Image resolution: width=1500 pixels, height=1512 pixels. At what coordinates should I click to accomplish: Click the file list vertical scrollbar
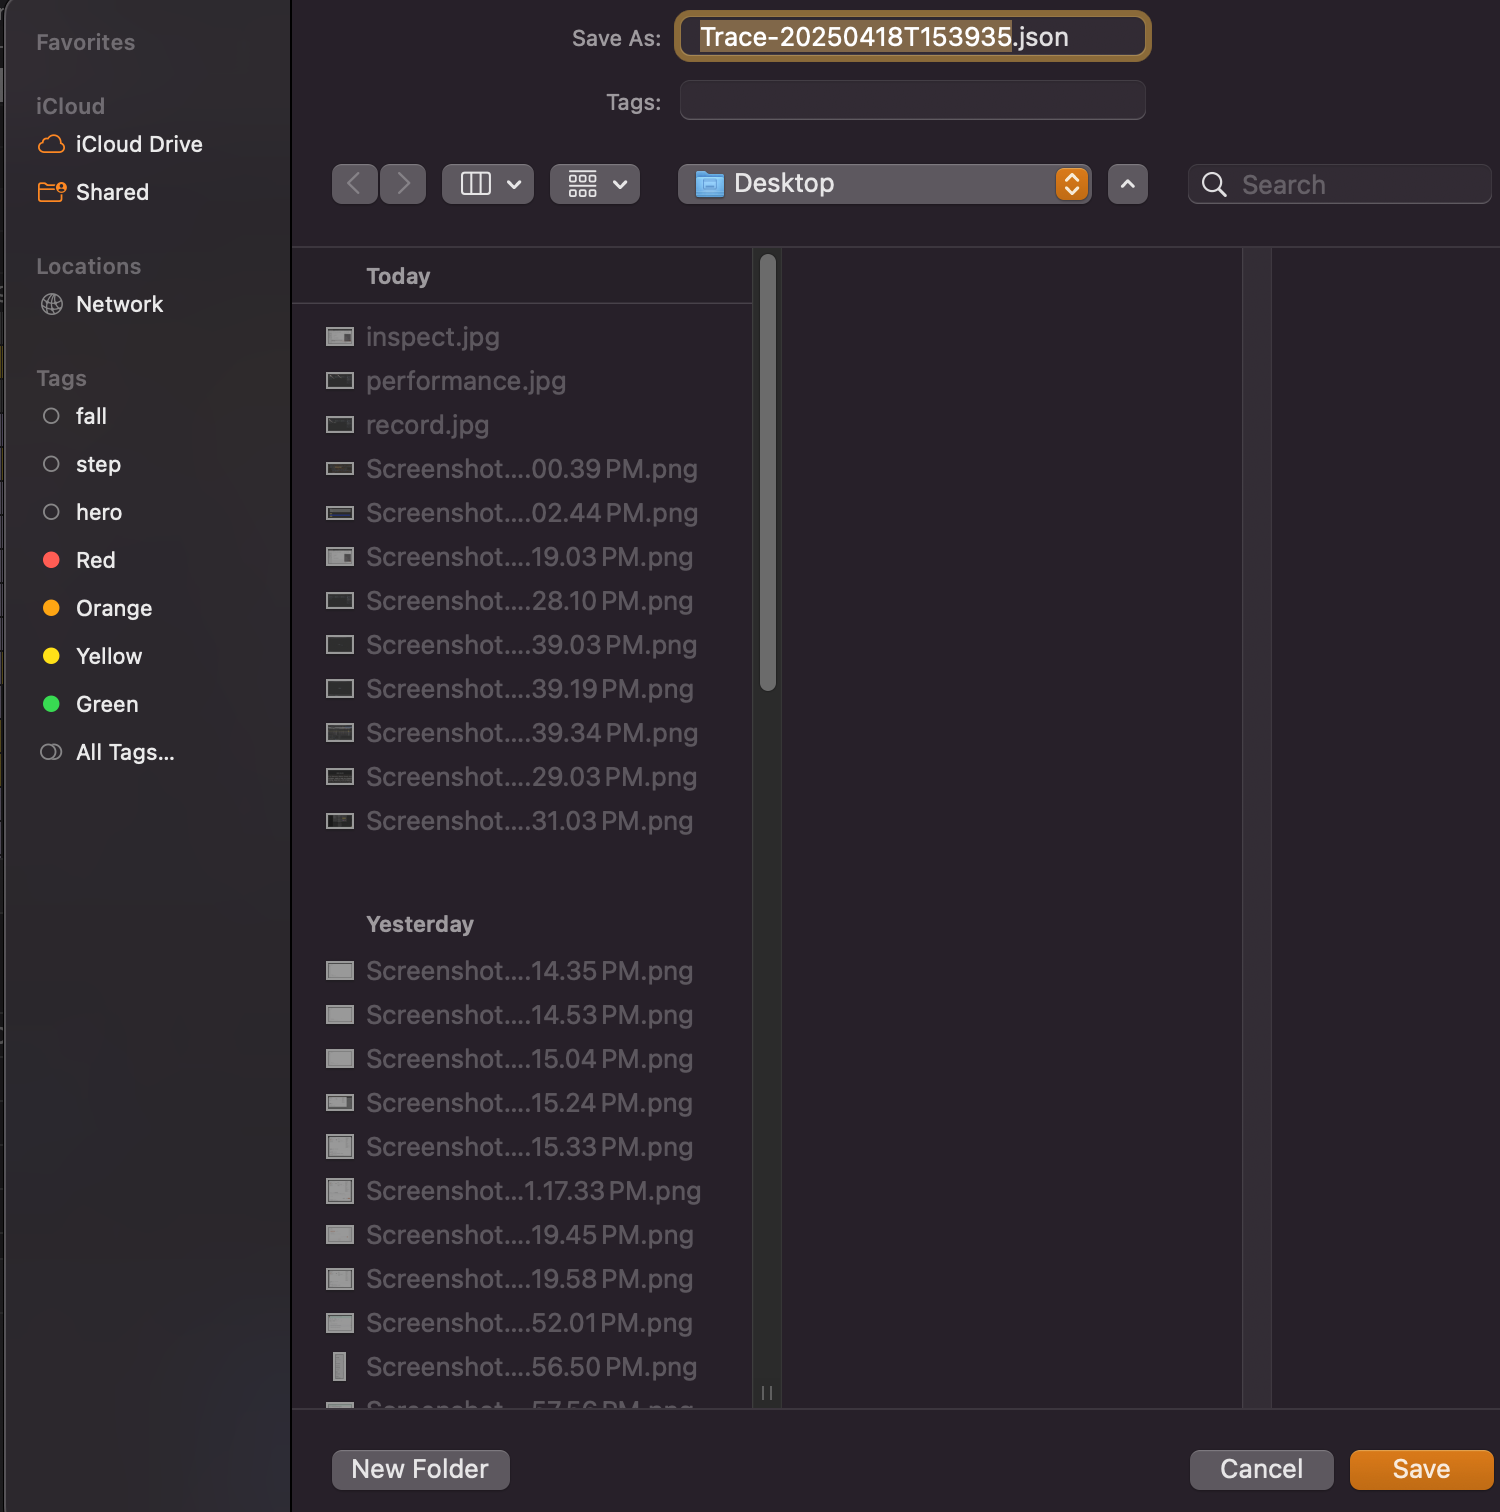pos(768,473)
